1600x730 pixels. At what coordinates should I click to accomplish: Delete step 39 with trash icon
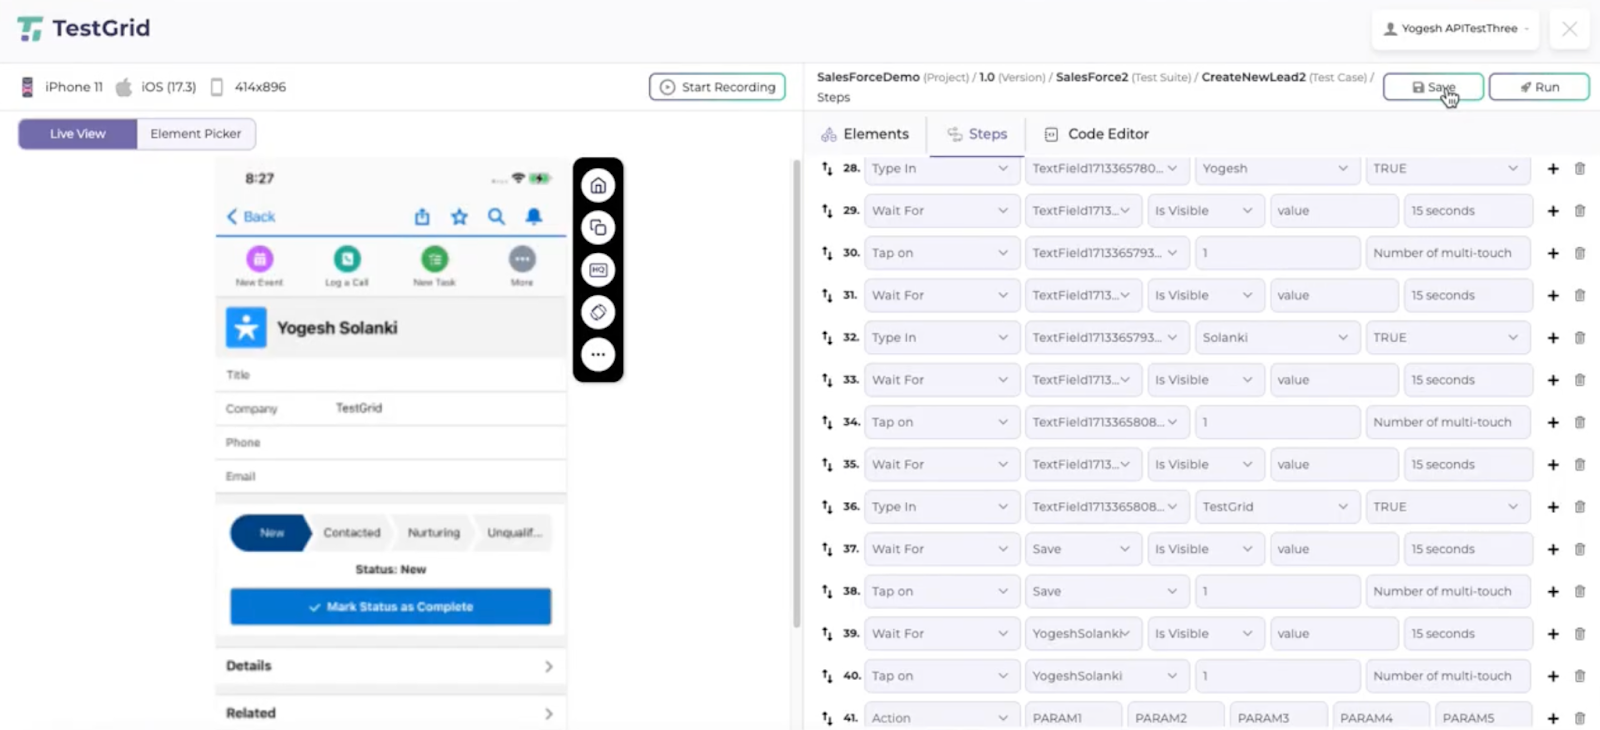pos(1580,634)
